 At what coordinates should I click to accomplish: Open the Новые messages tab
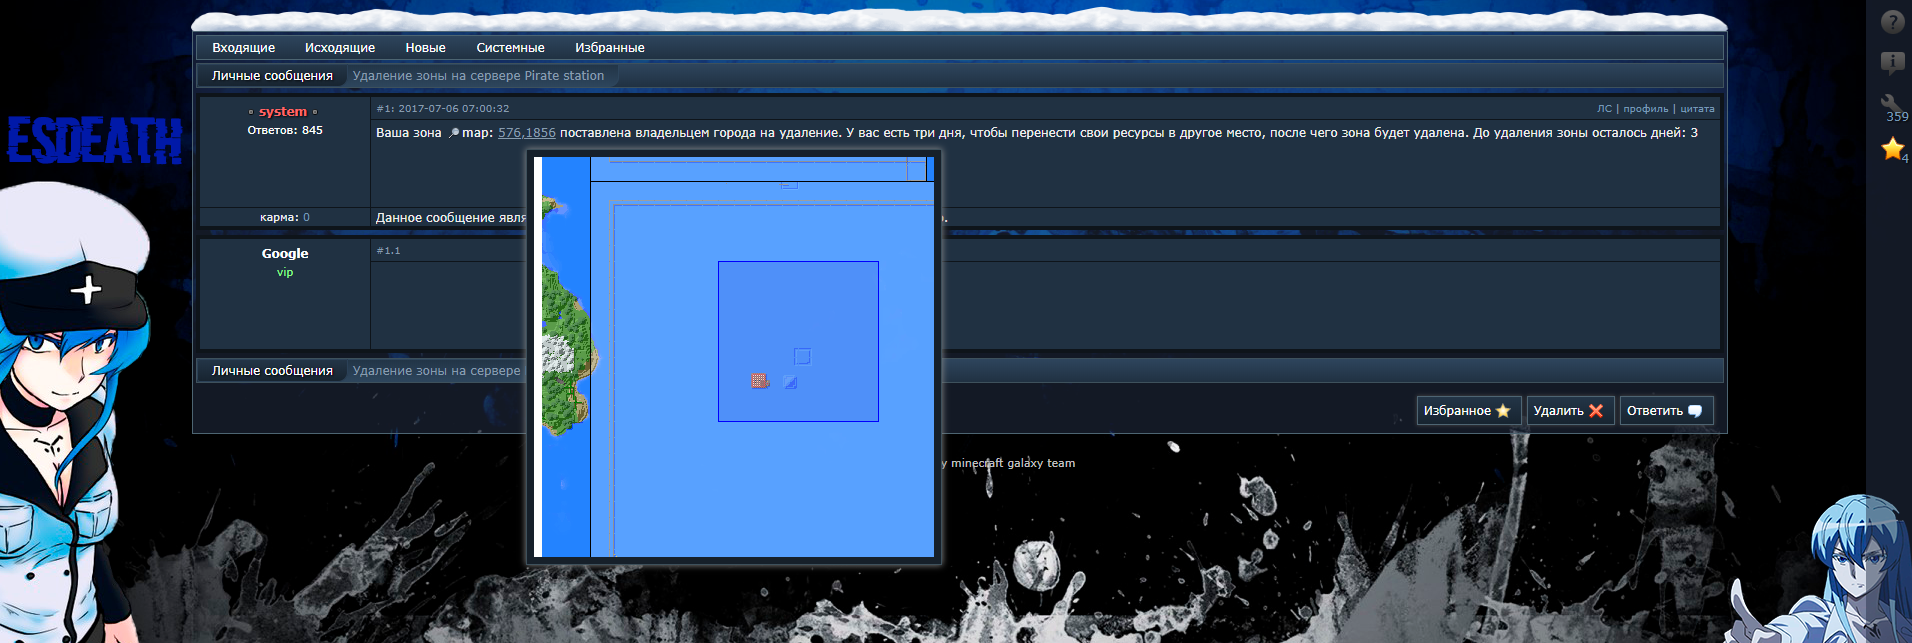[x=425, y=47]
